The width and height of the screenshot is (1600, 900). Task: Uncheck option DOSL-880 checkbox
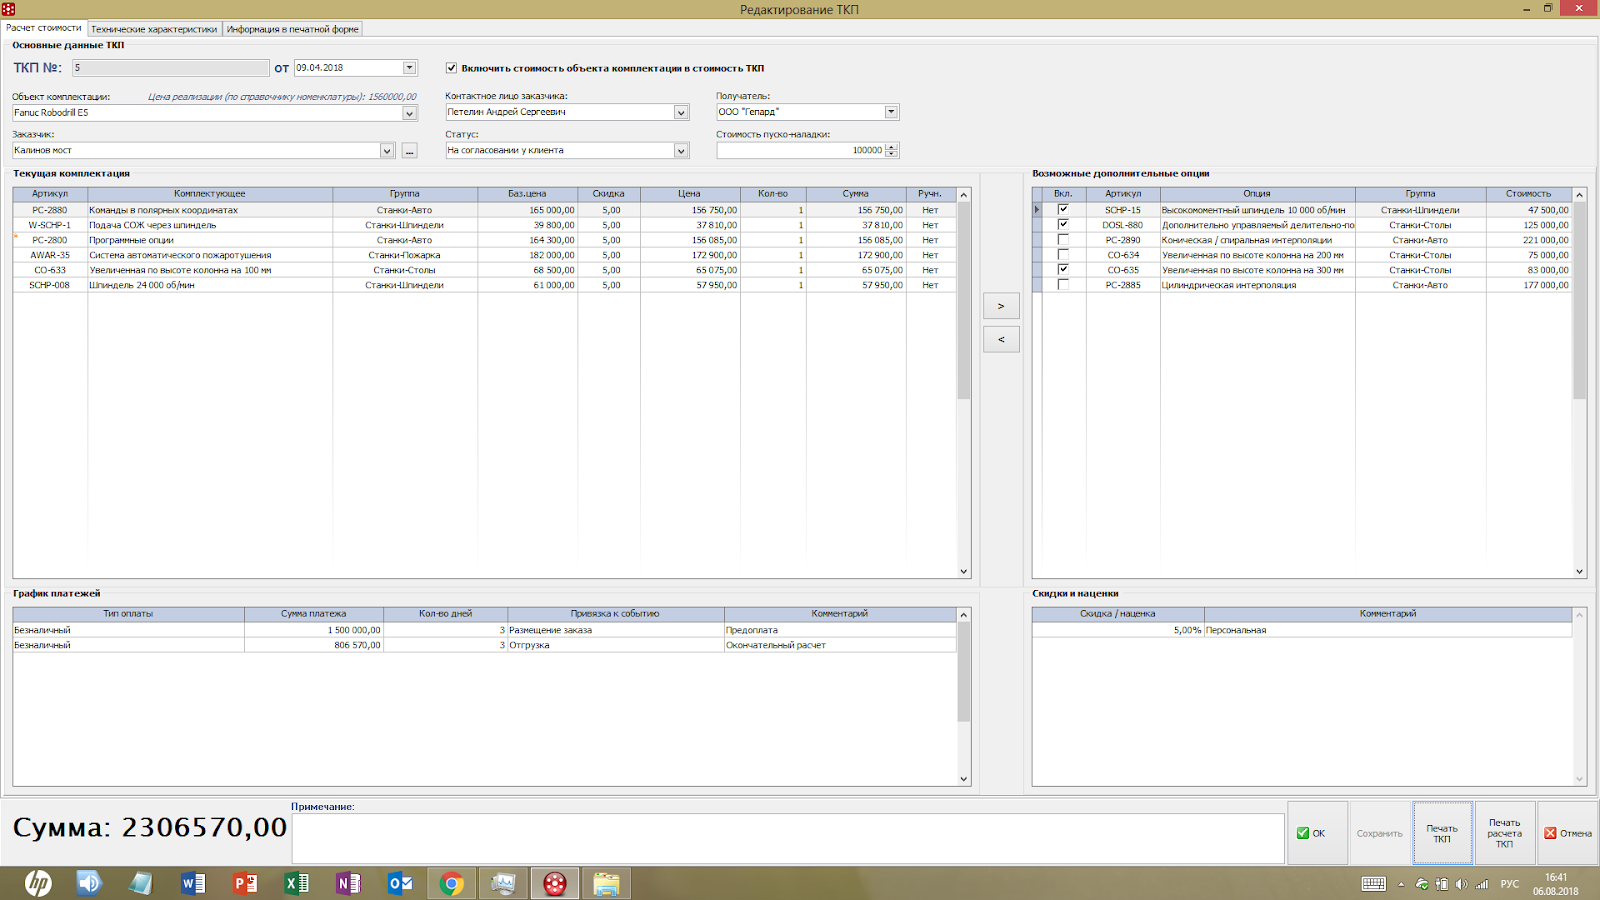click(1063, 225)
